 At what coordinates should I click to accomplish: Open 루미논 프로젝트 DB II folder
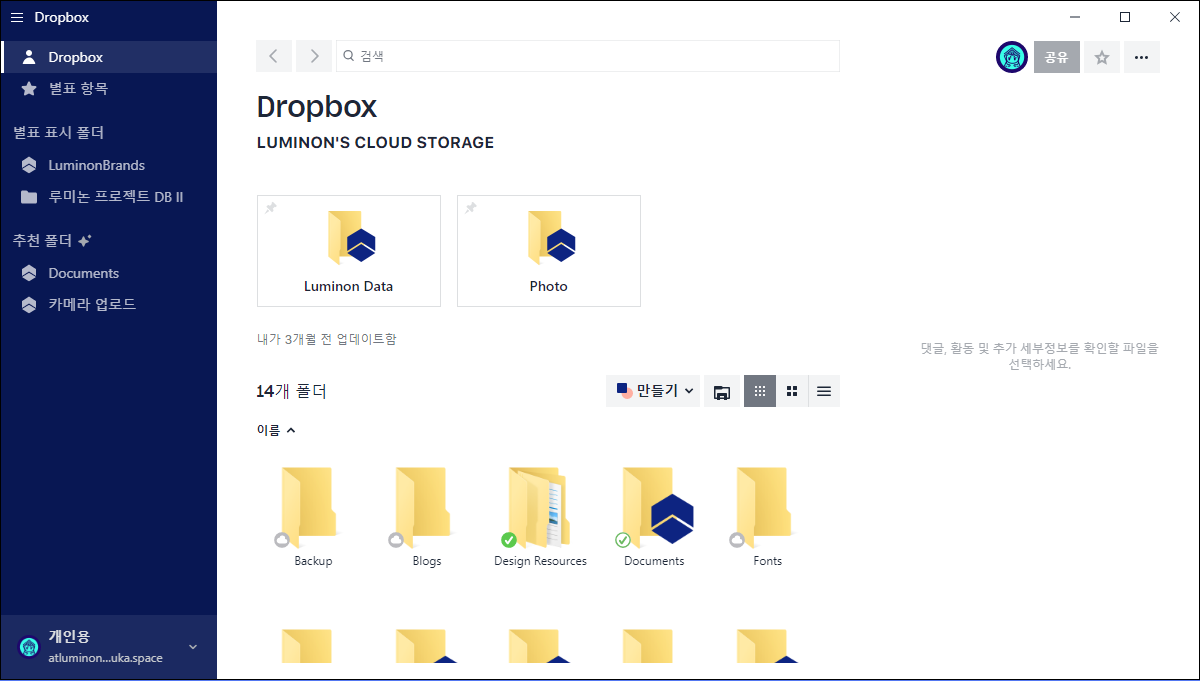tap(109, 197)
